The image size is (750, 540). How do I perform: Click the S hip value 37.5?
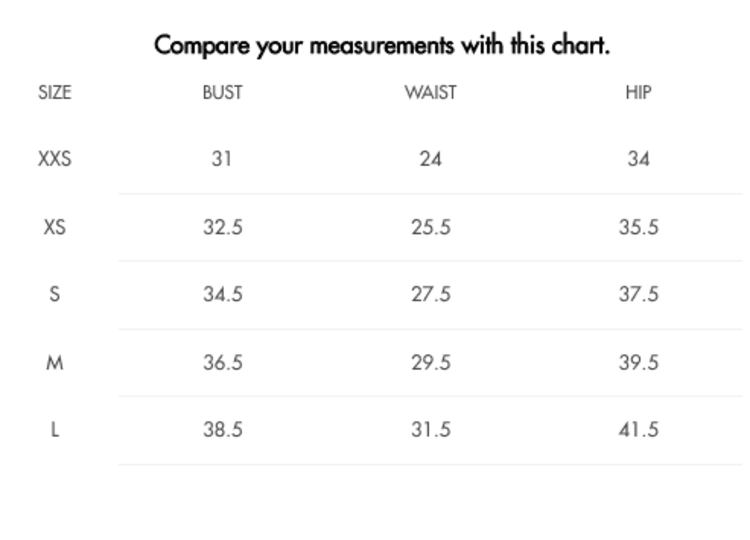point(638,295)
